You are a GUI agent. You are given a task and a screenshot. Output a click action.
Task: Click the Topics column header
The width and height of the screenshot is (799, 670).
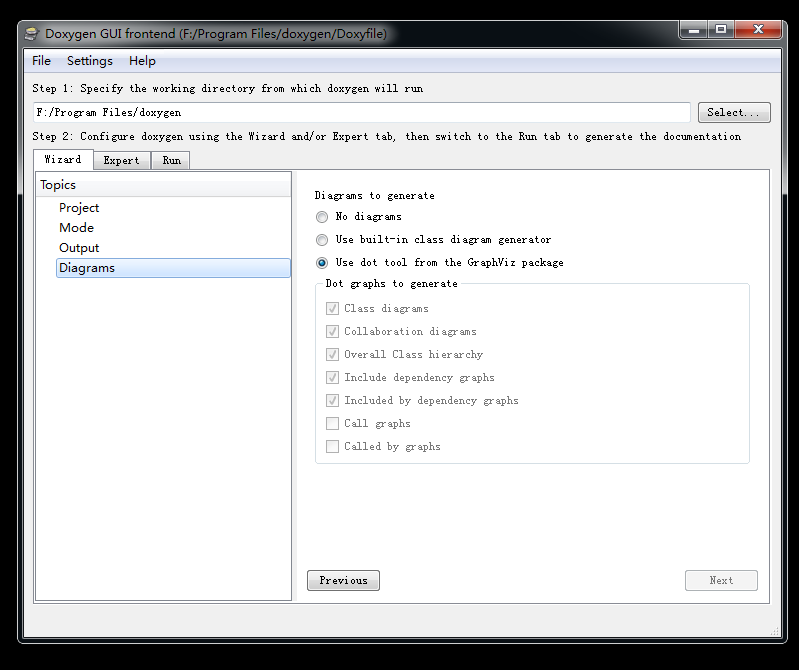[x=163, y=185]
